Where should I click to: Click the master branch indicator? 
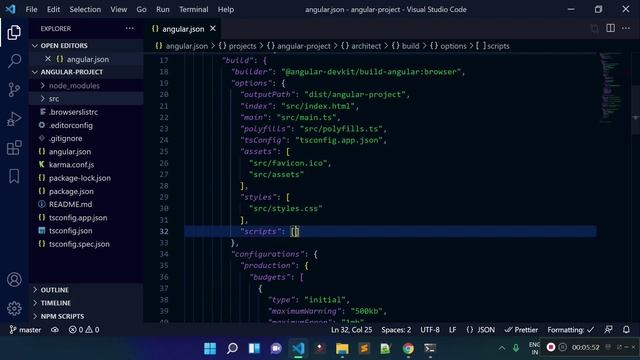coord(25,329)
